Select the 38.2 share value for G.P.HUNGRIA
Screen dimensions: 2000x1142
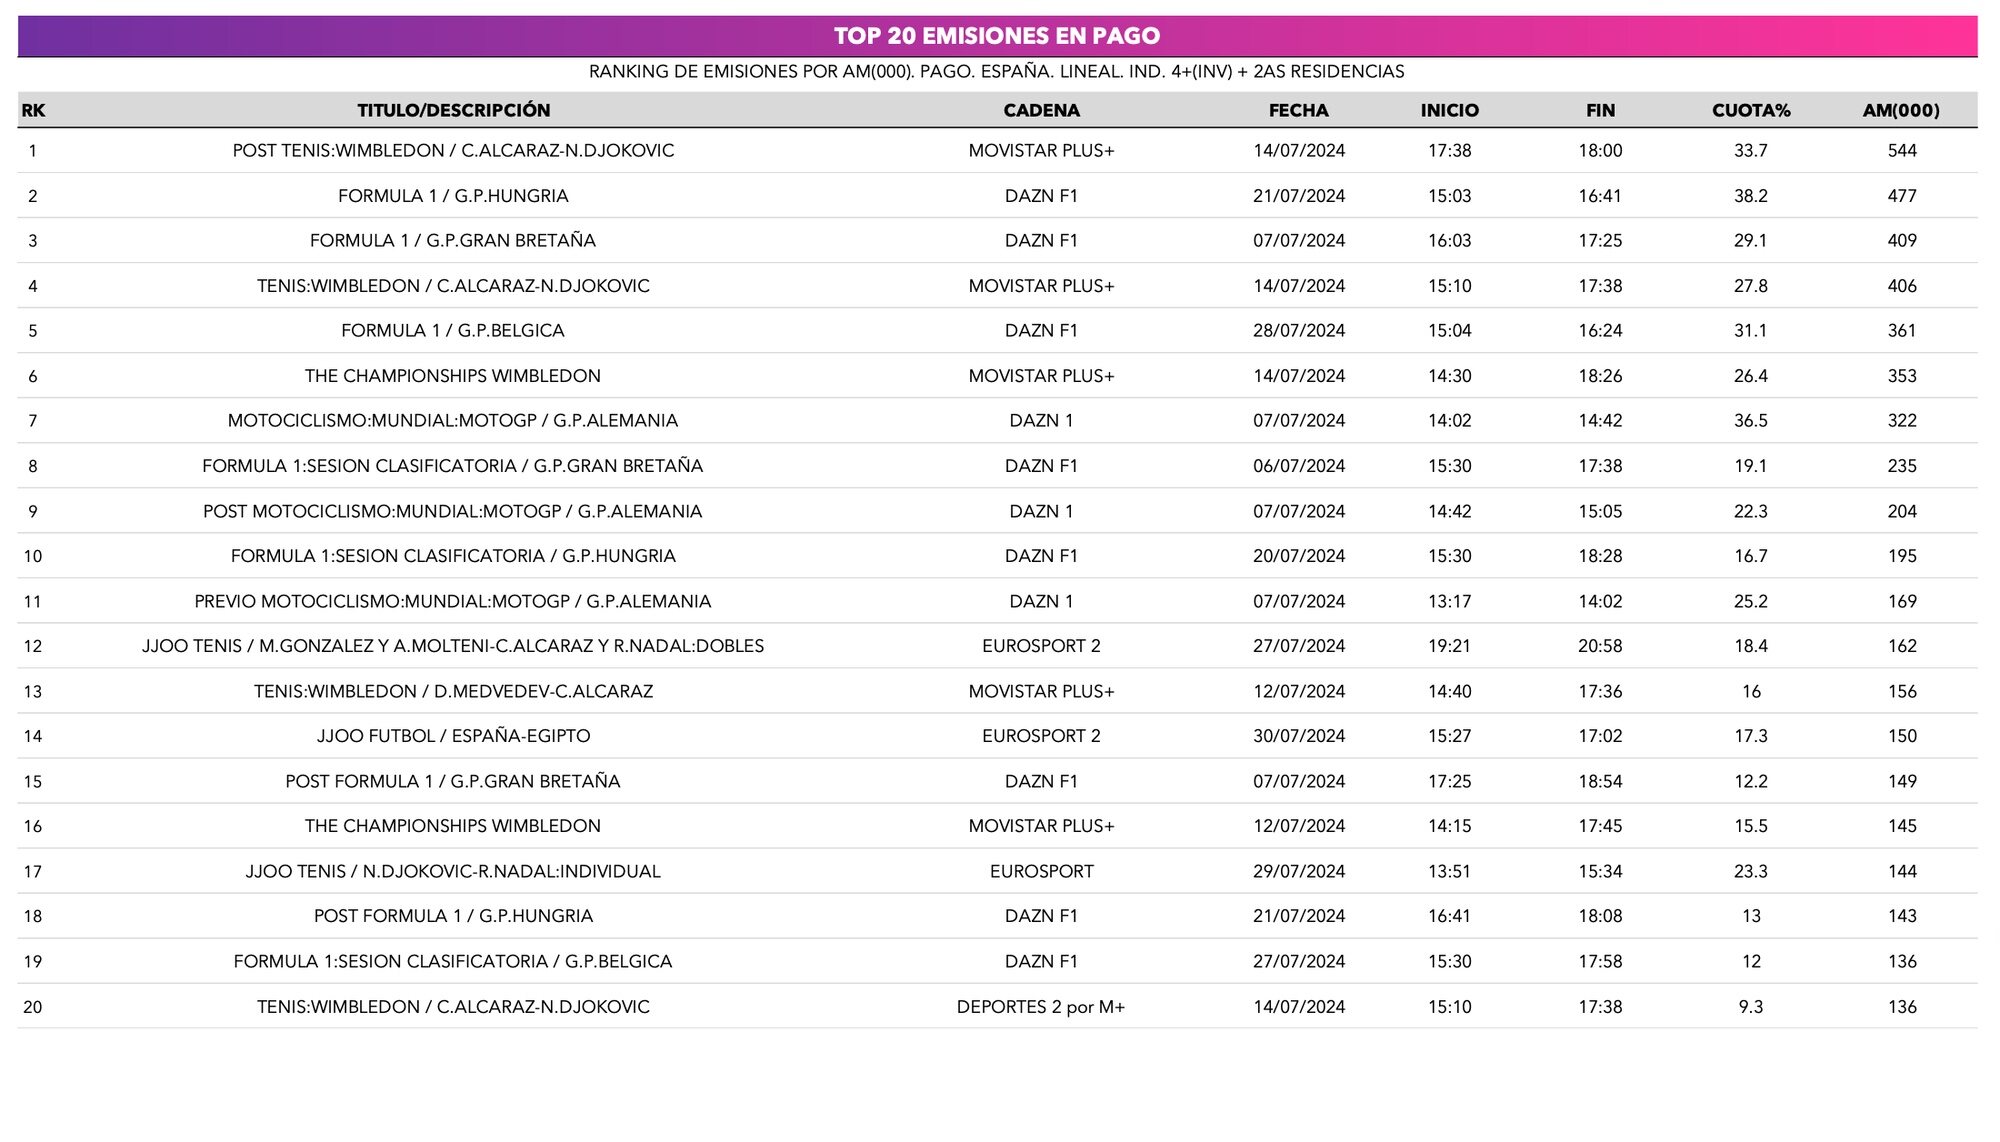1748,196
